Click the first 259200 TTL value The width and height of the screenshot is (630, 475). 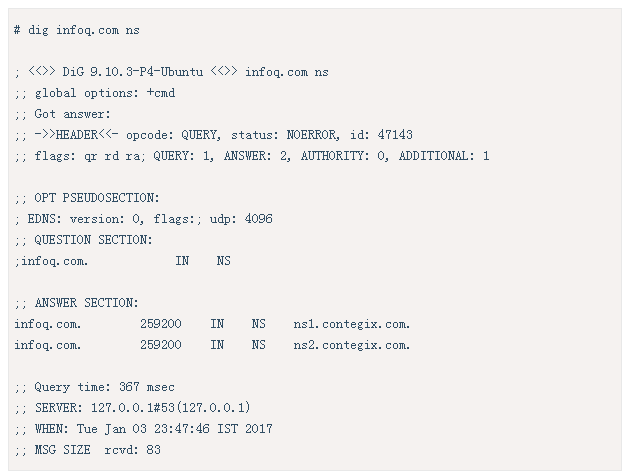[161, 324]
